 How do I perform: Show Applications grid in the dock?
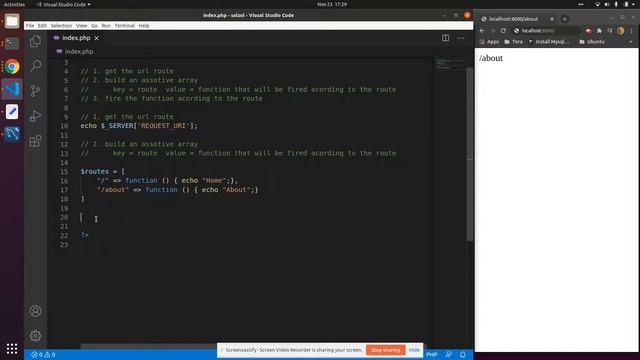click(x=12, y=349)
